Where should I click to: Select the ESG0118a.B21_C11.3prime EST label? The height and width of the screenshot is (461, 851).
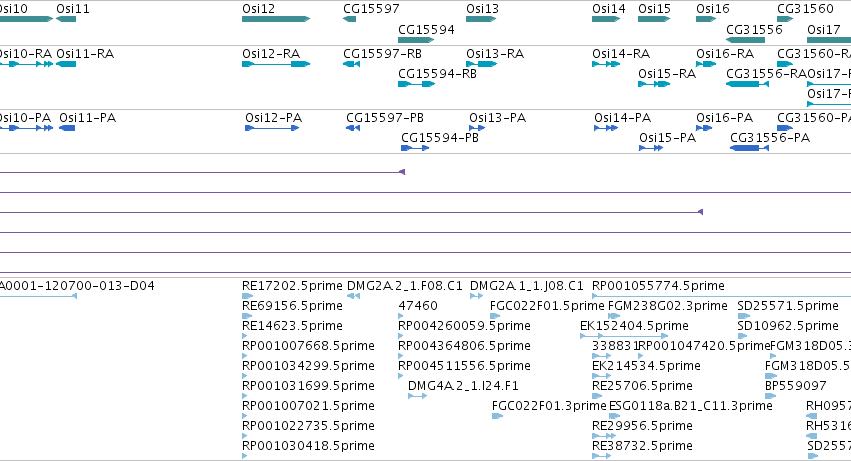click(x=690, y=406)
